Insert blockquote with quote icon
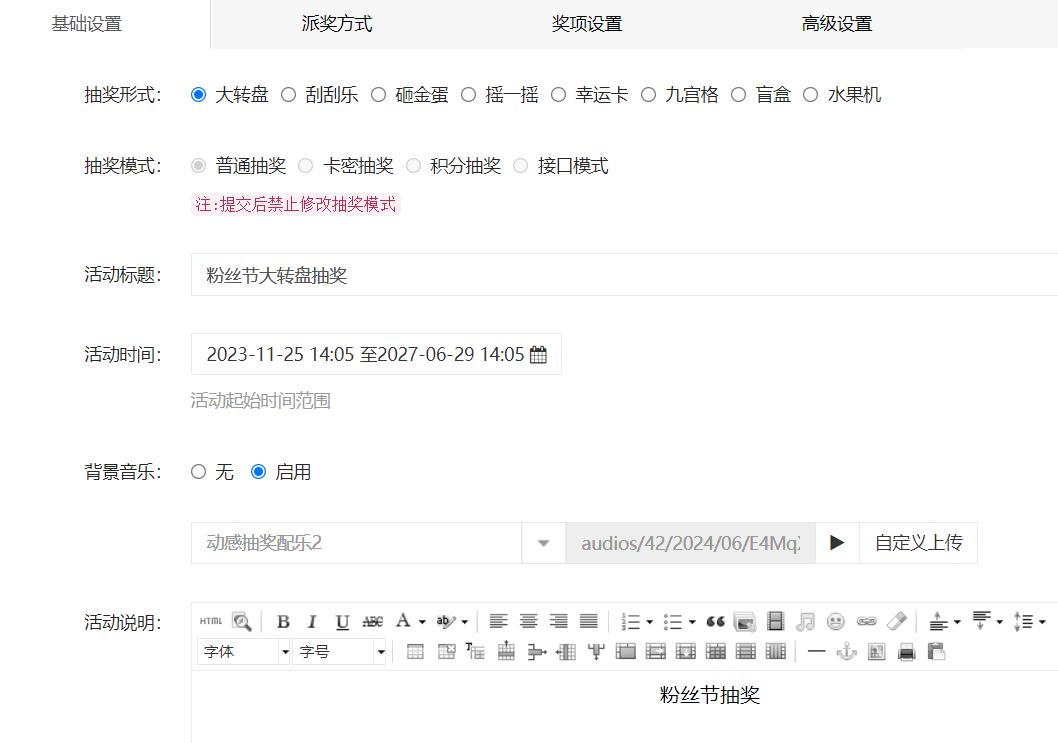This screenshot has height=743, width=1058. coord(715,622)
